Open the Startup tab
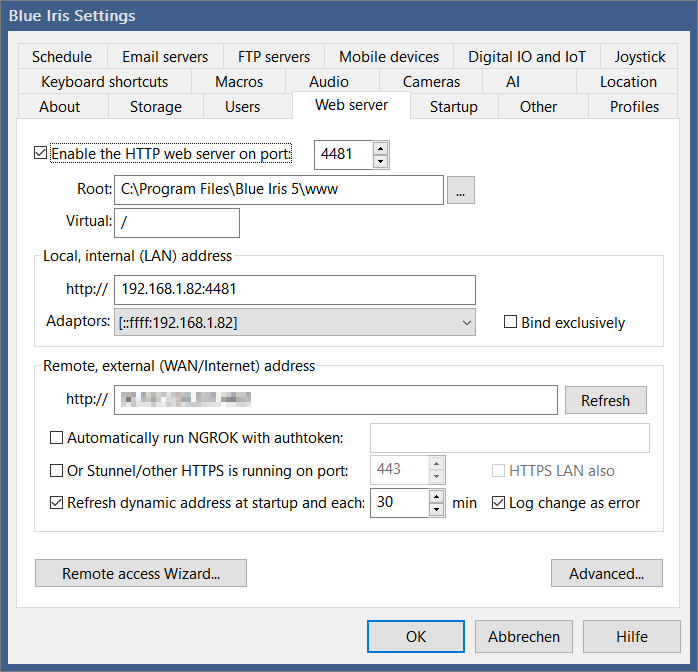The image size is (698, 672). coord(454,106)
